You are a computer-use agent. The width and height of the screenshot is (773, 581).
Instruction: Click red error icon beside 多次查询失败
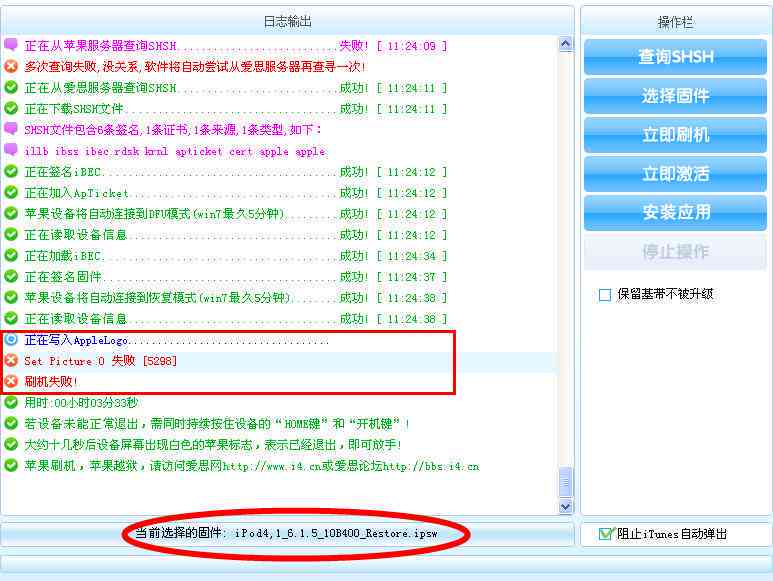[11, 66]
